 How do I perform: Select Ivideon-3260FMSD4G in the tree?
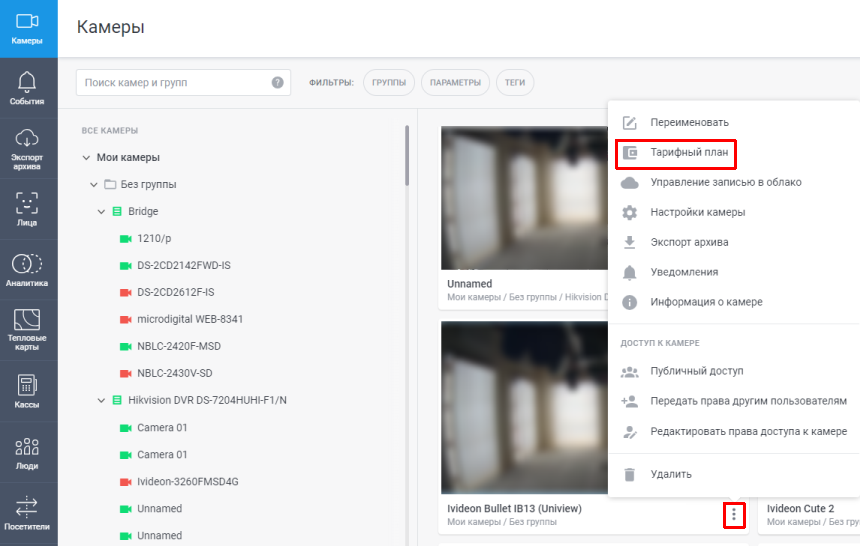(x=188, y=482)
